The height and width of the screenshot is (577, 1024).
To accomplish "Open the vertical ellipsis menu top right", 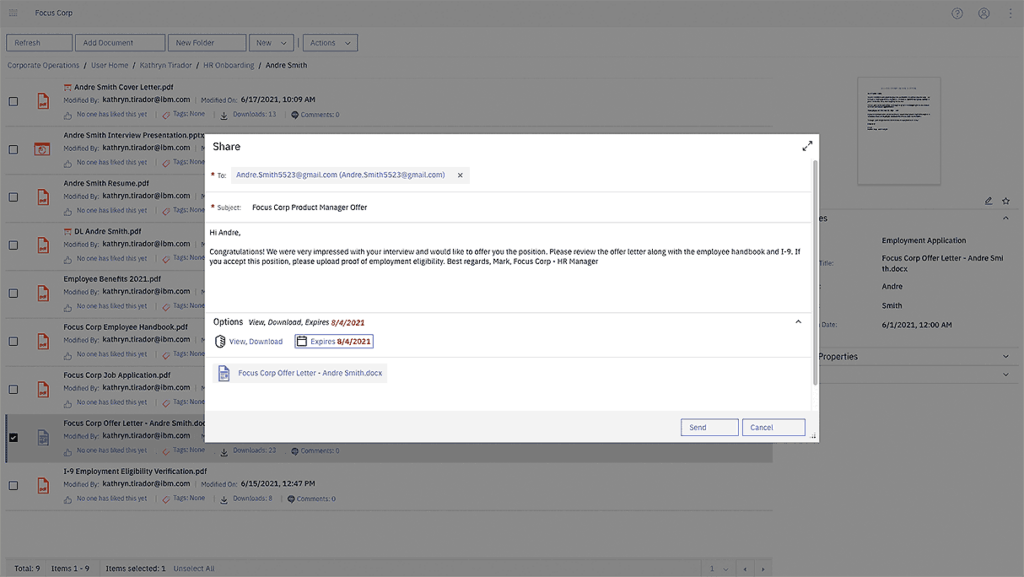I will pos(1010,13).
